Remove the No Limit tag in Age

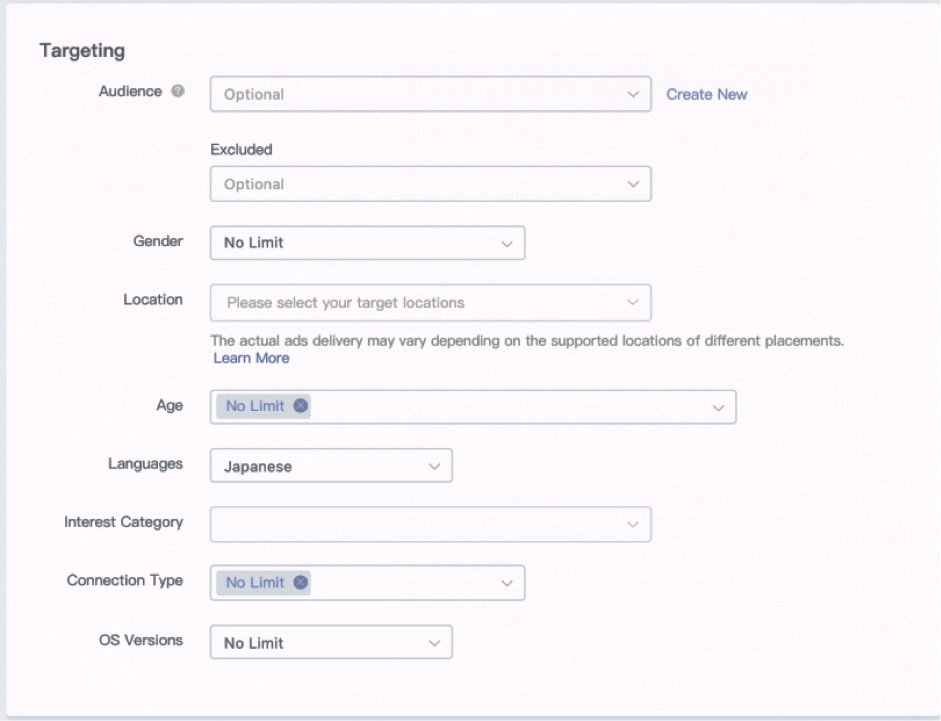301,406
